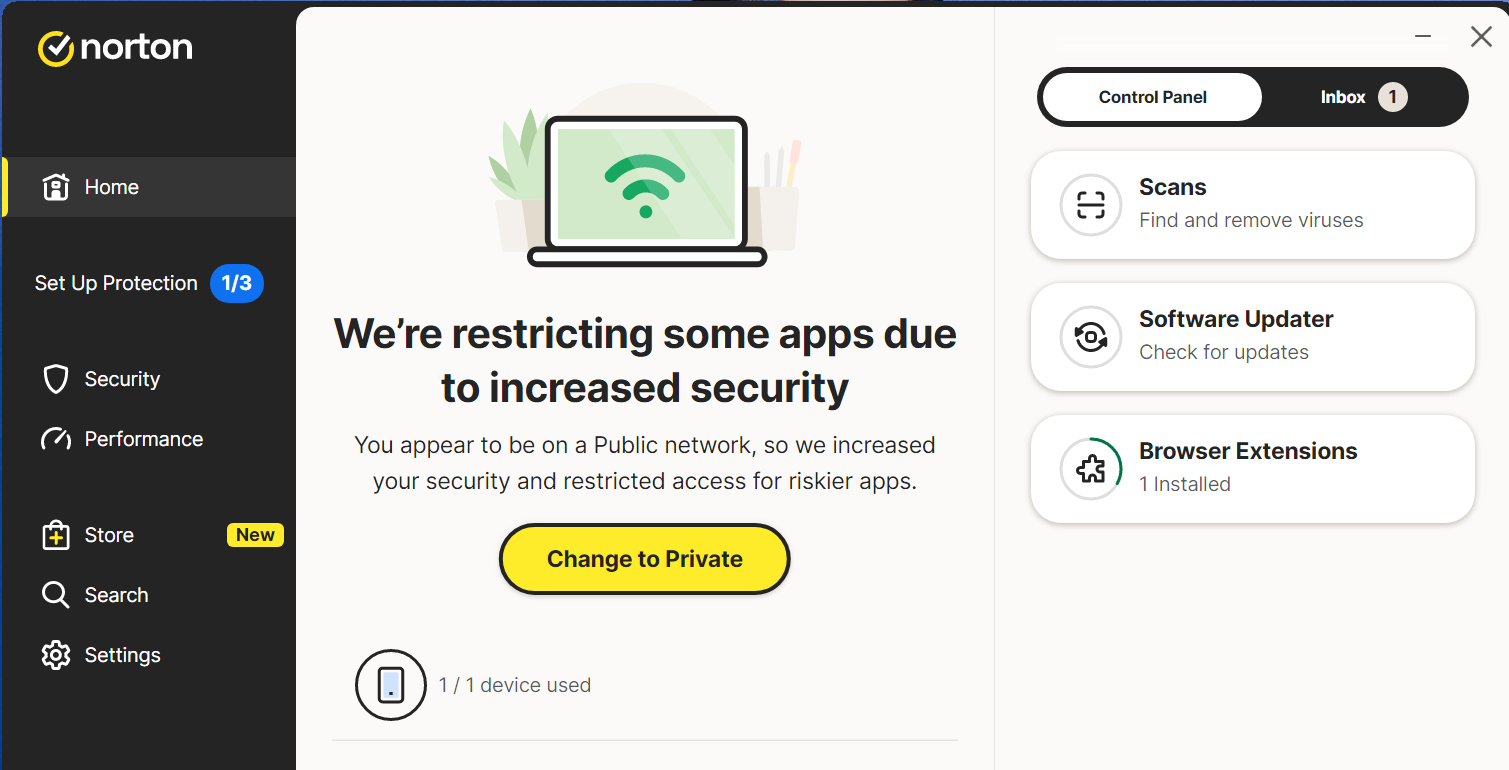Viewport: 1509px width, 770px height.
Task: Open Set Up Protection steps
Action: (x=116, y=283)
